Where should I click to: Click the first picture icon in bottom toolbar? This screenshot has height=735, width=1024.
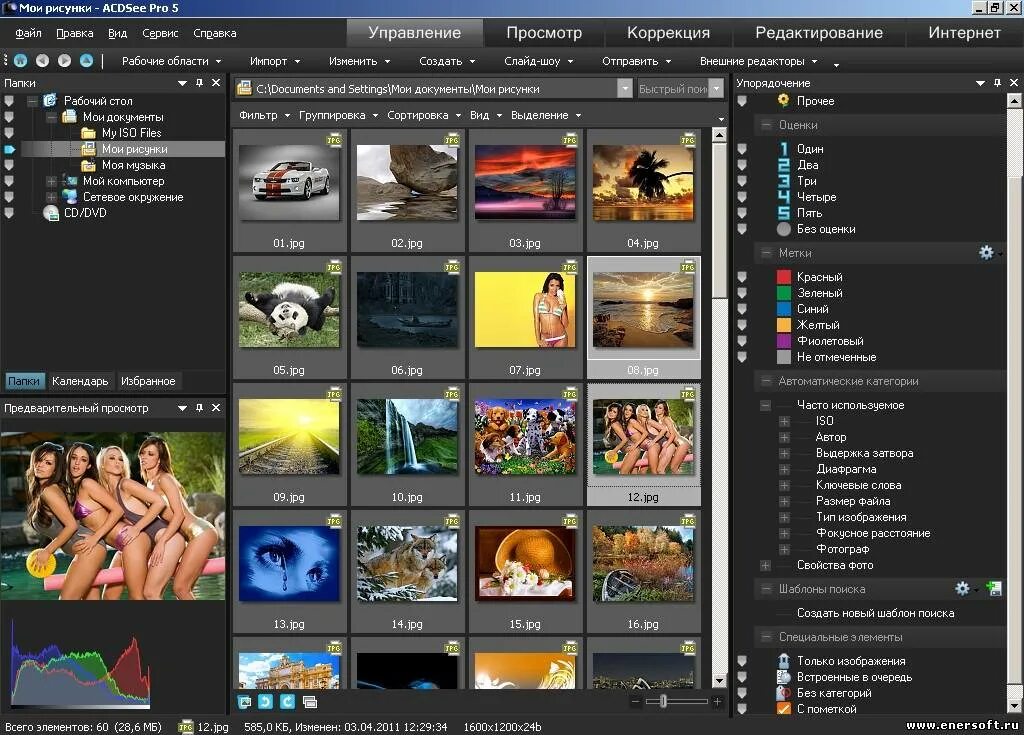tap(244, 702)
